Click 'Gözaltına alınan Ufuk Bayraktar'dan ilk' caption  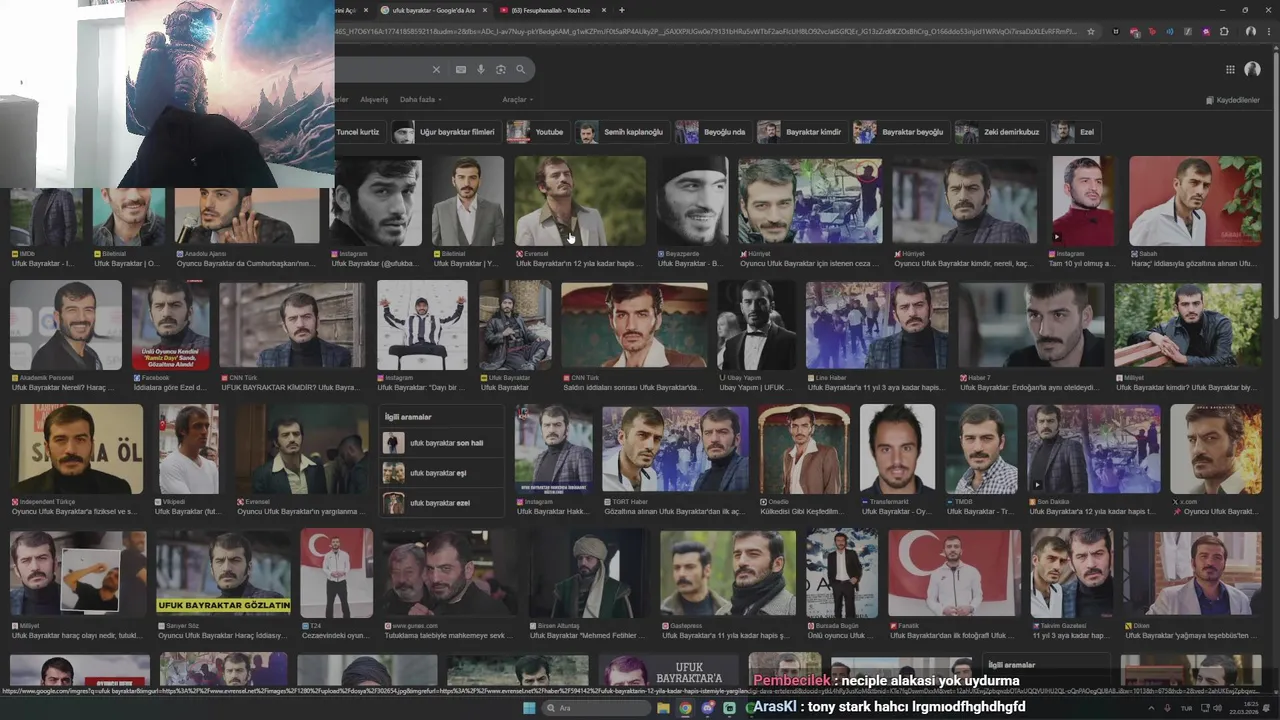click(674, 511)
